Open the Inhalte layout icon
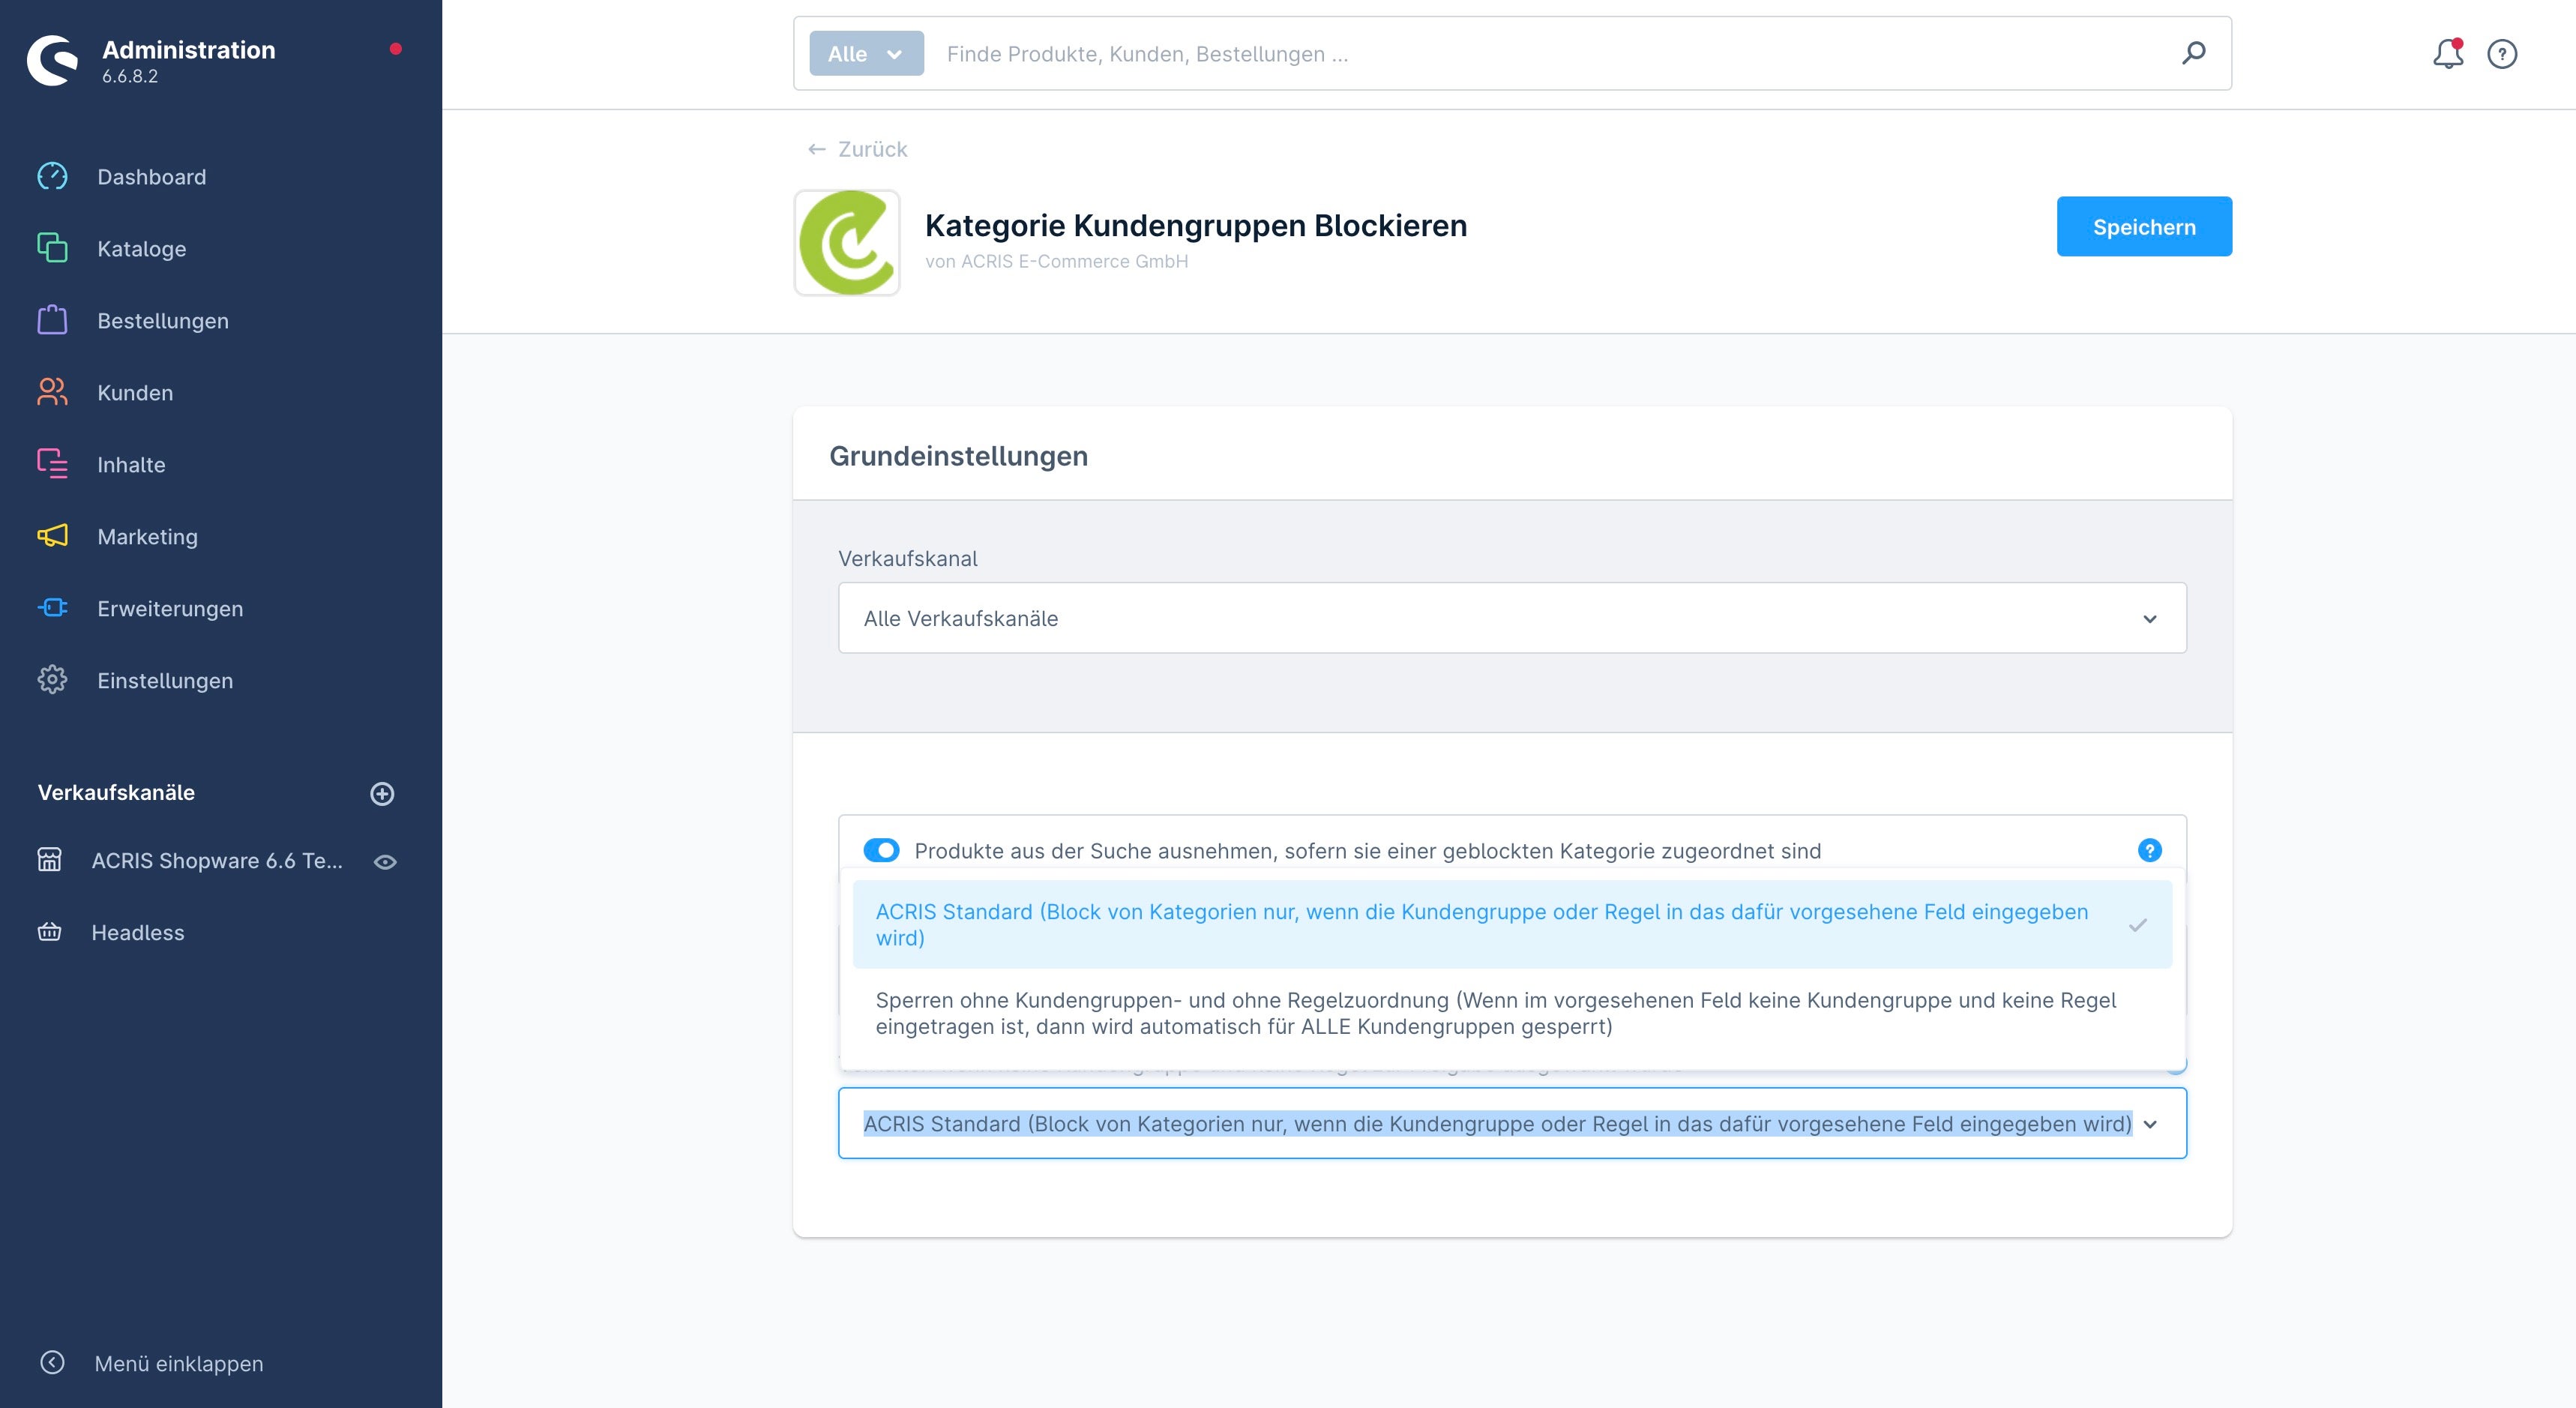2576x1408 pixels. [x=52, y=464]
